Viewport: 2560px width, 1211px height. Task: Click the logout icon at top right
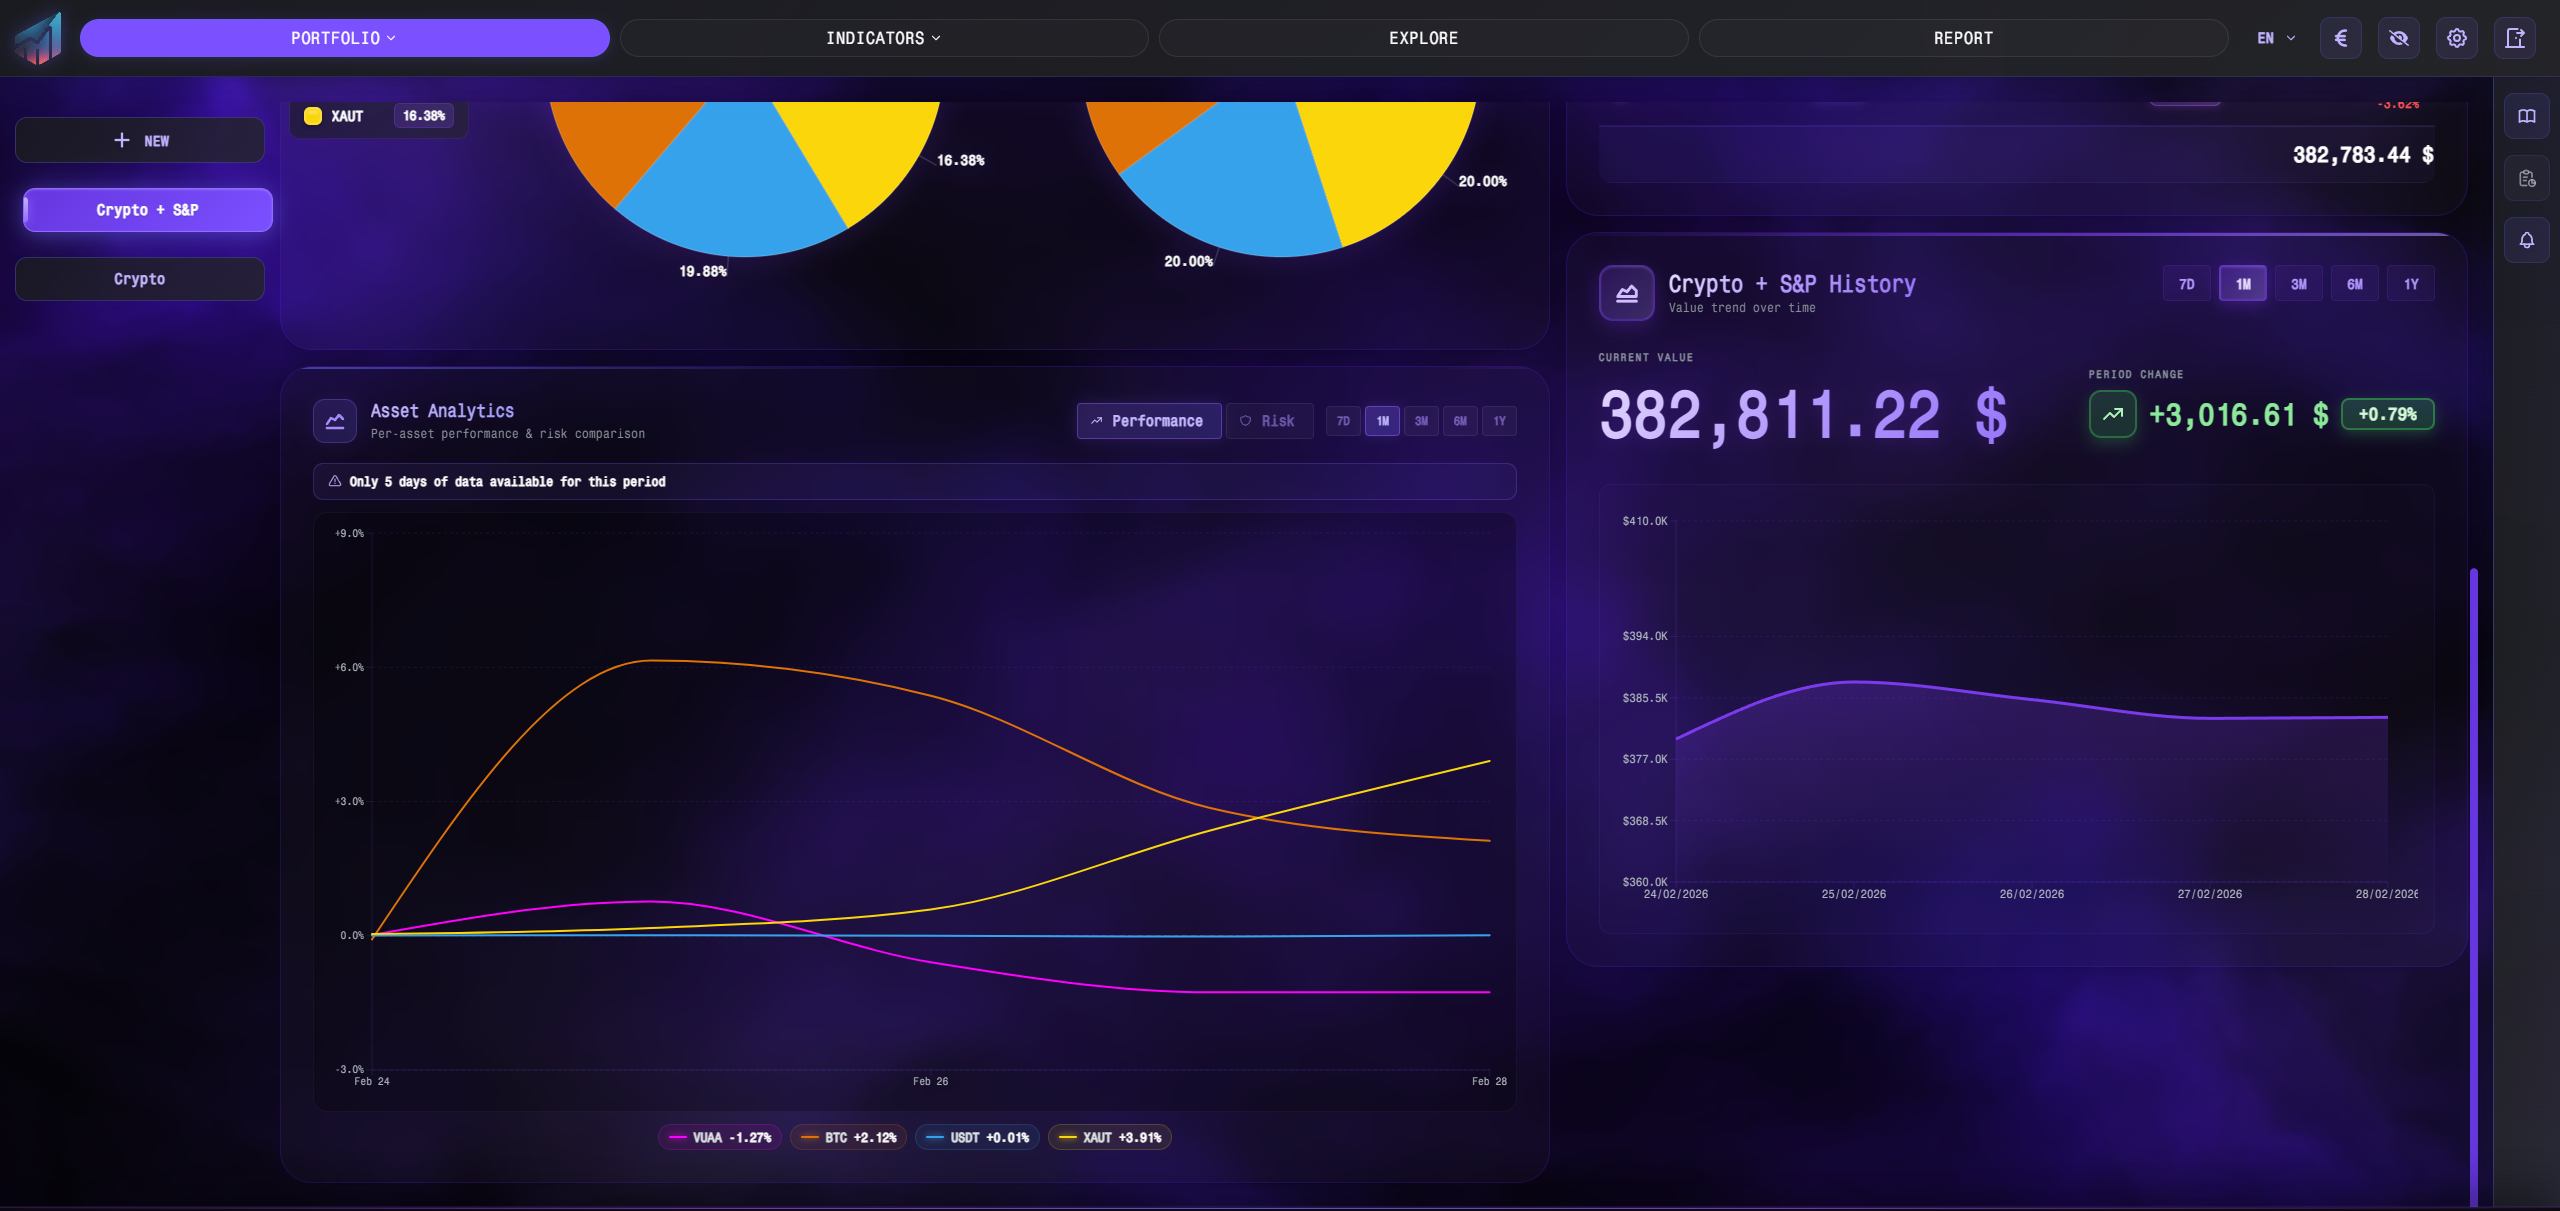pos(2516,37)
